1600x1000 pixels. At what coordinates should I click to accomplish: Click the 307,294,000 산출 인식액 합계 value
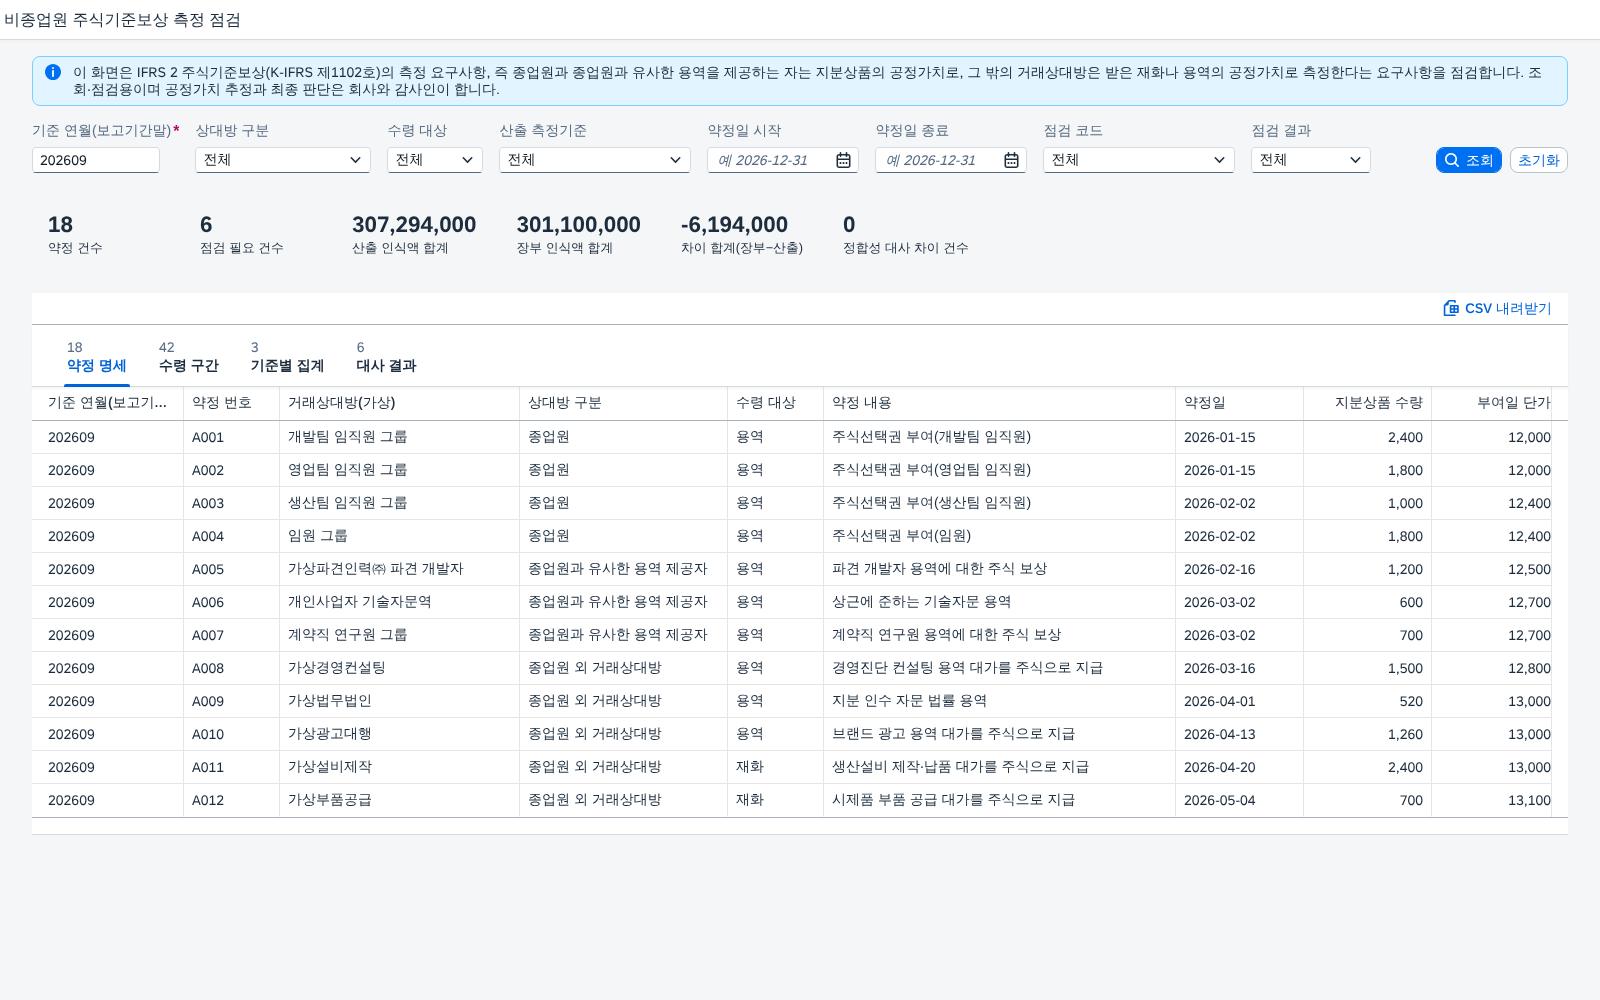[414, 225]
